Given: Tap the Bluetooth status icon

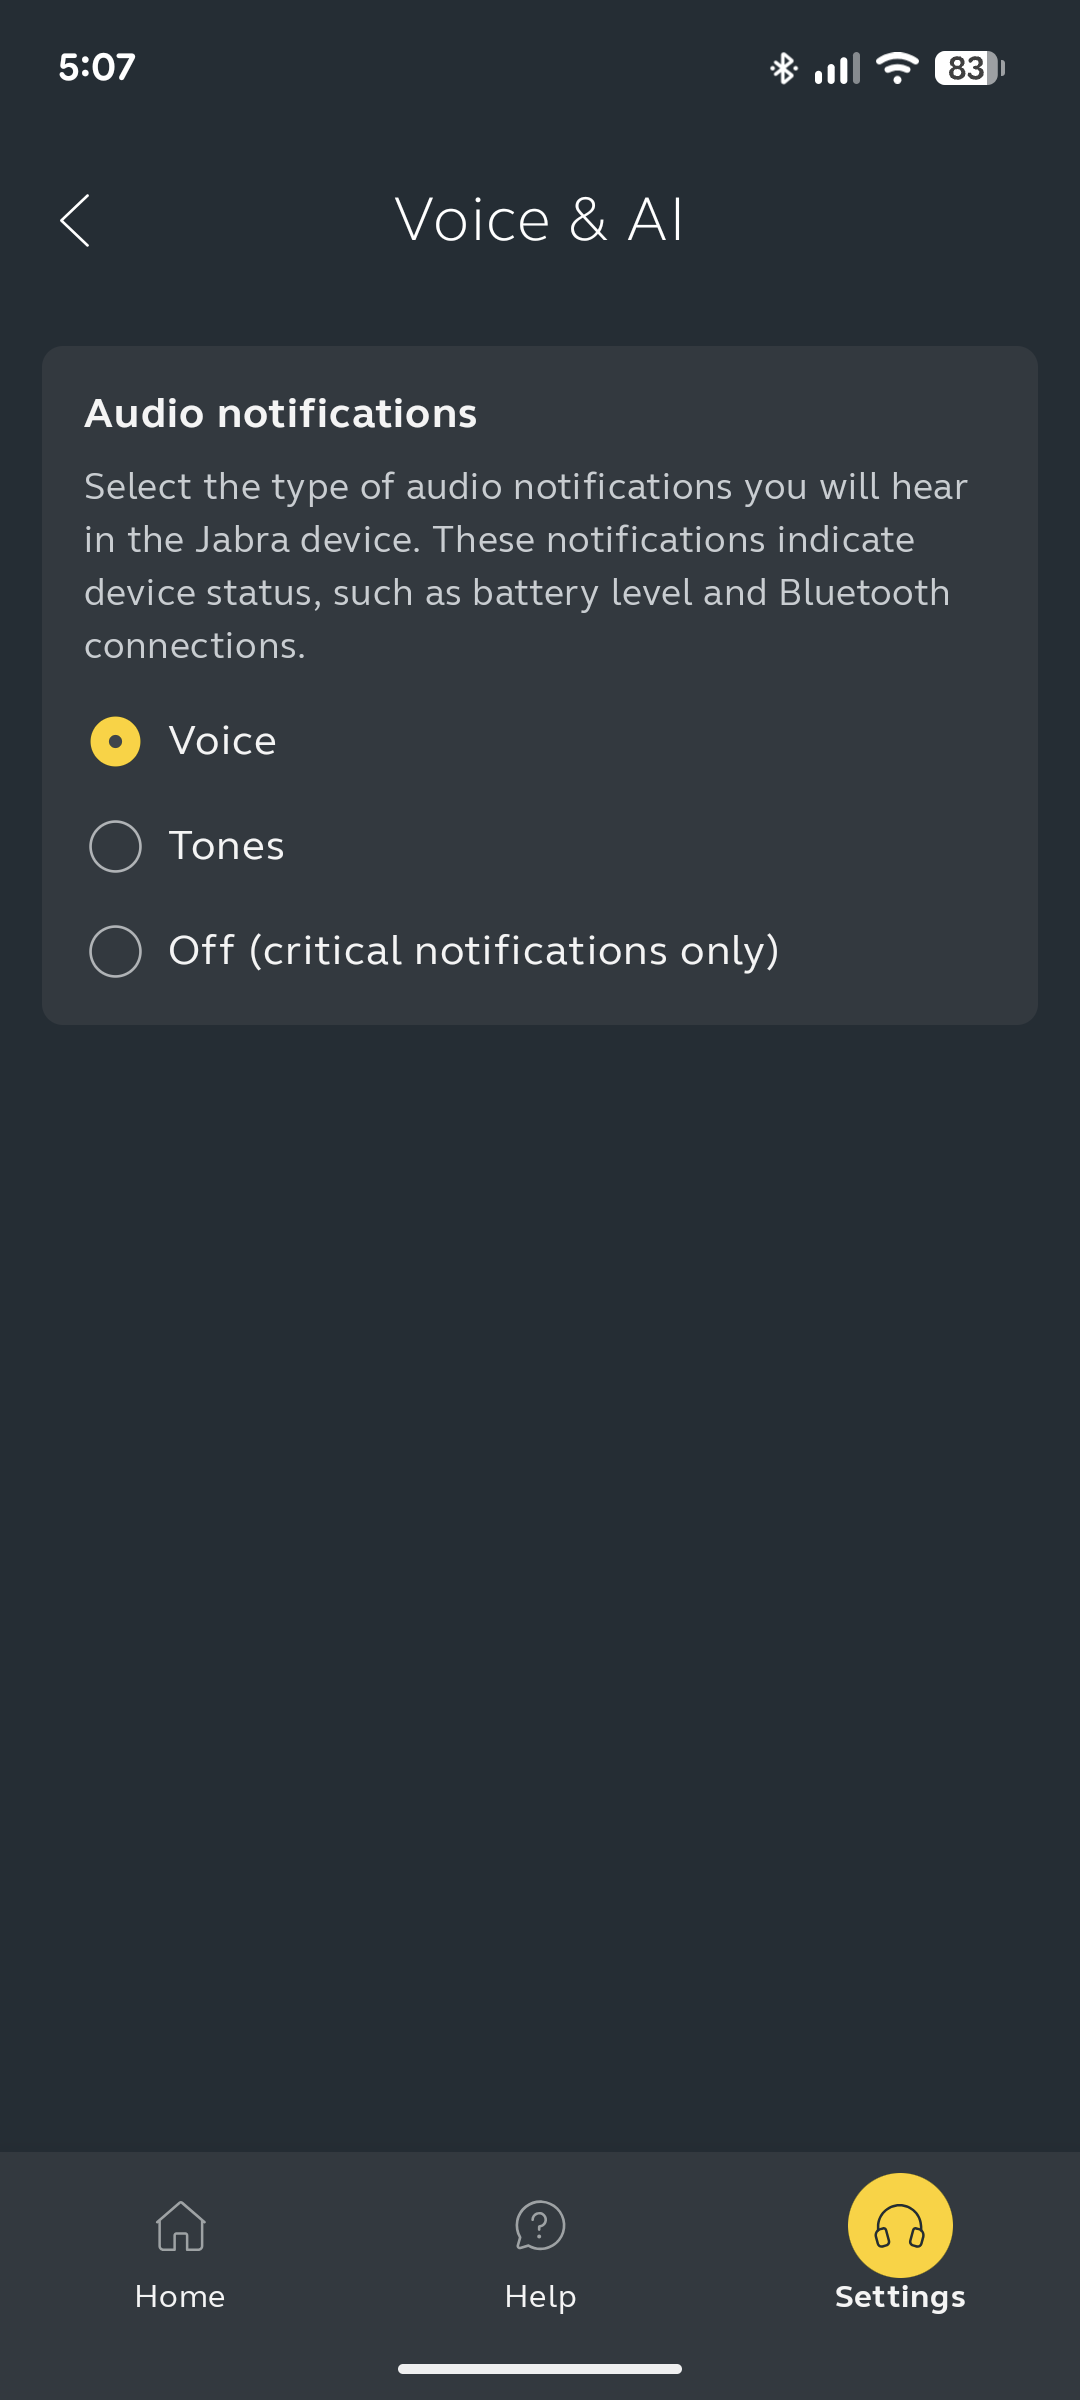Looking at the screenshot, I should [x=783, y=68].
